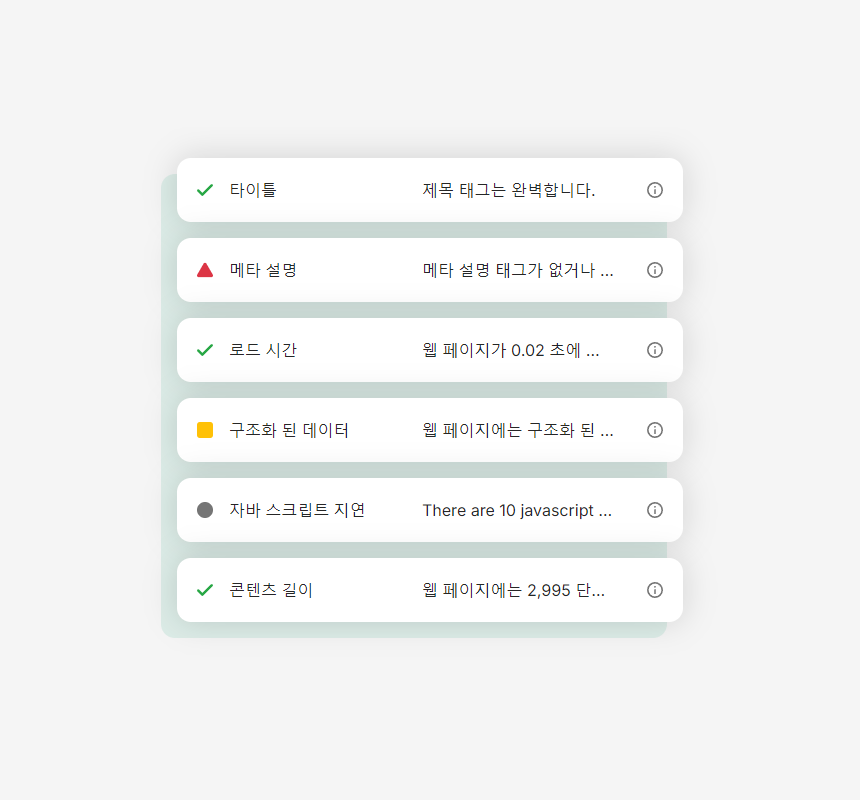Click green checkmark beside 로드 시간
Screen dimensions: 860x800
click(205, 350)
